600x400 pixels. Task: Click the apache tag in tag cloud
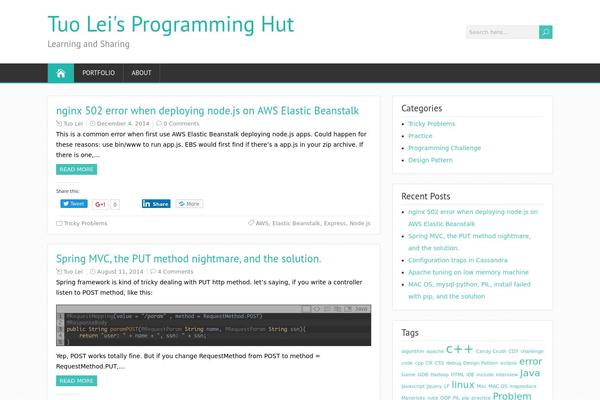[x=435, y=351]
